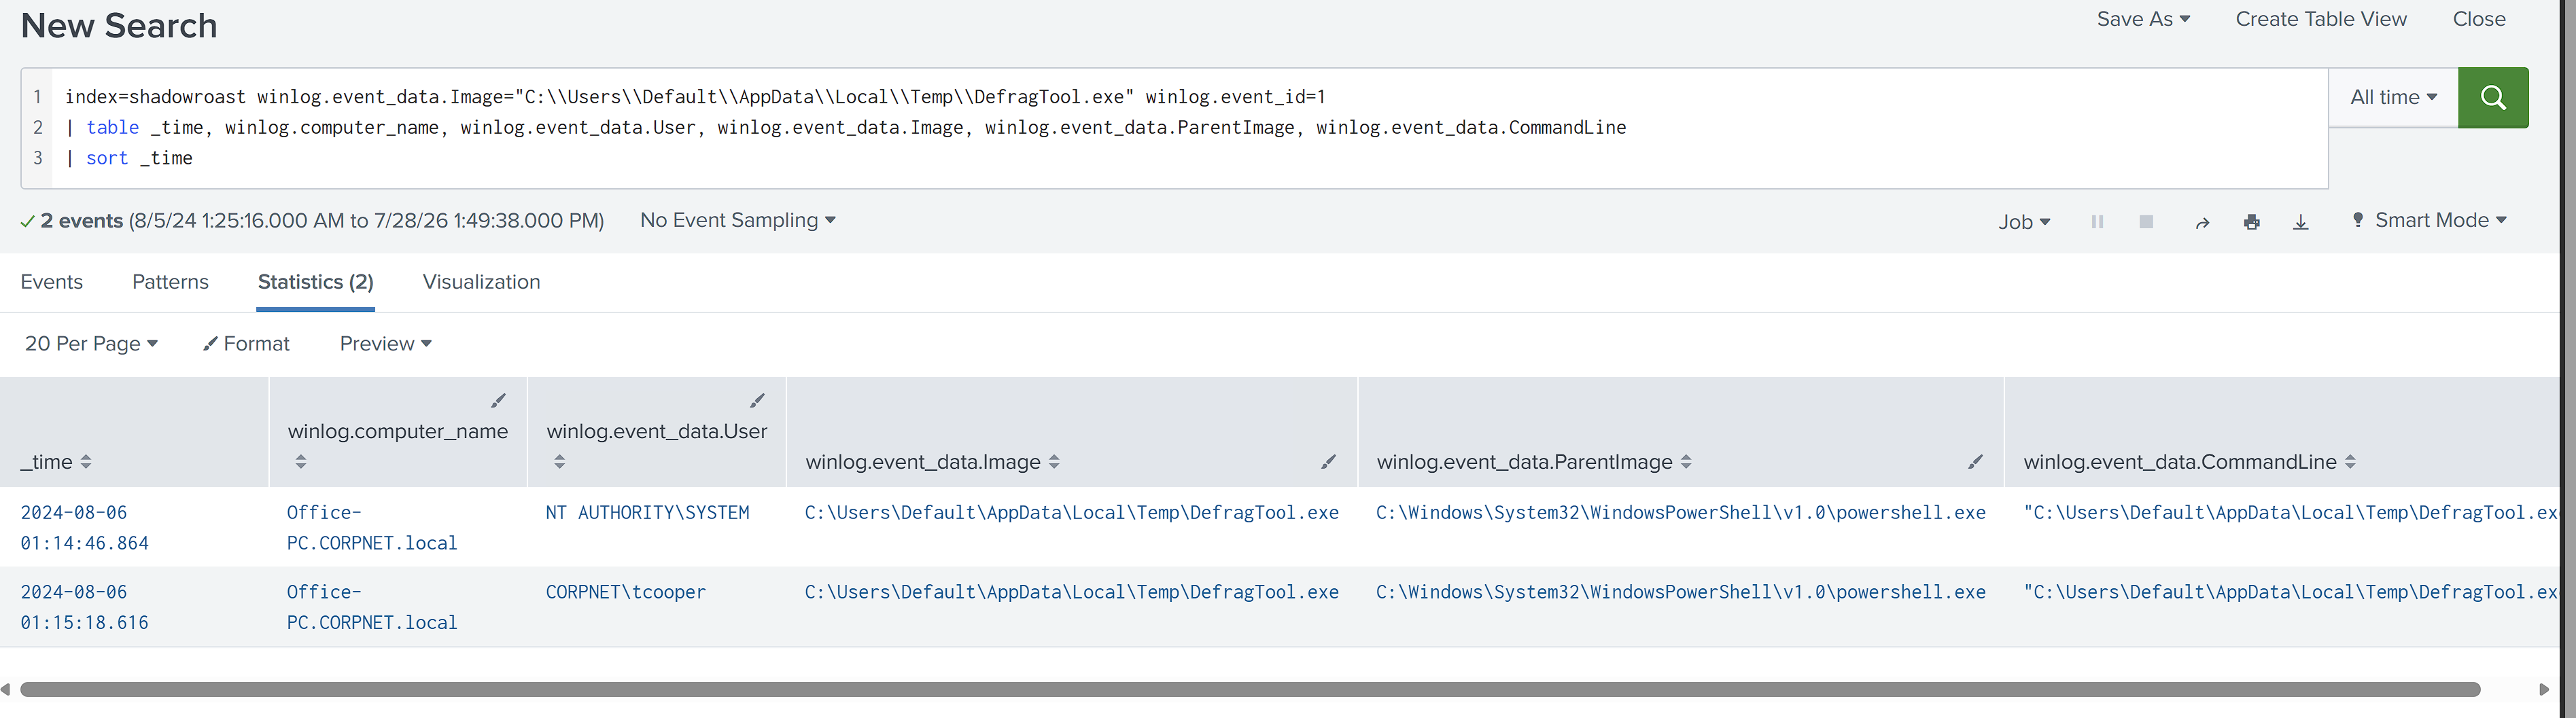This screenshot has width=2576, height=718.
Task: Click Create Table View
Action: [2321, 19]
